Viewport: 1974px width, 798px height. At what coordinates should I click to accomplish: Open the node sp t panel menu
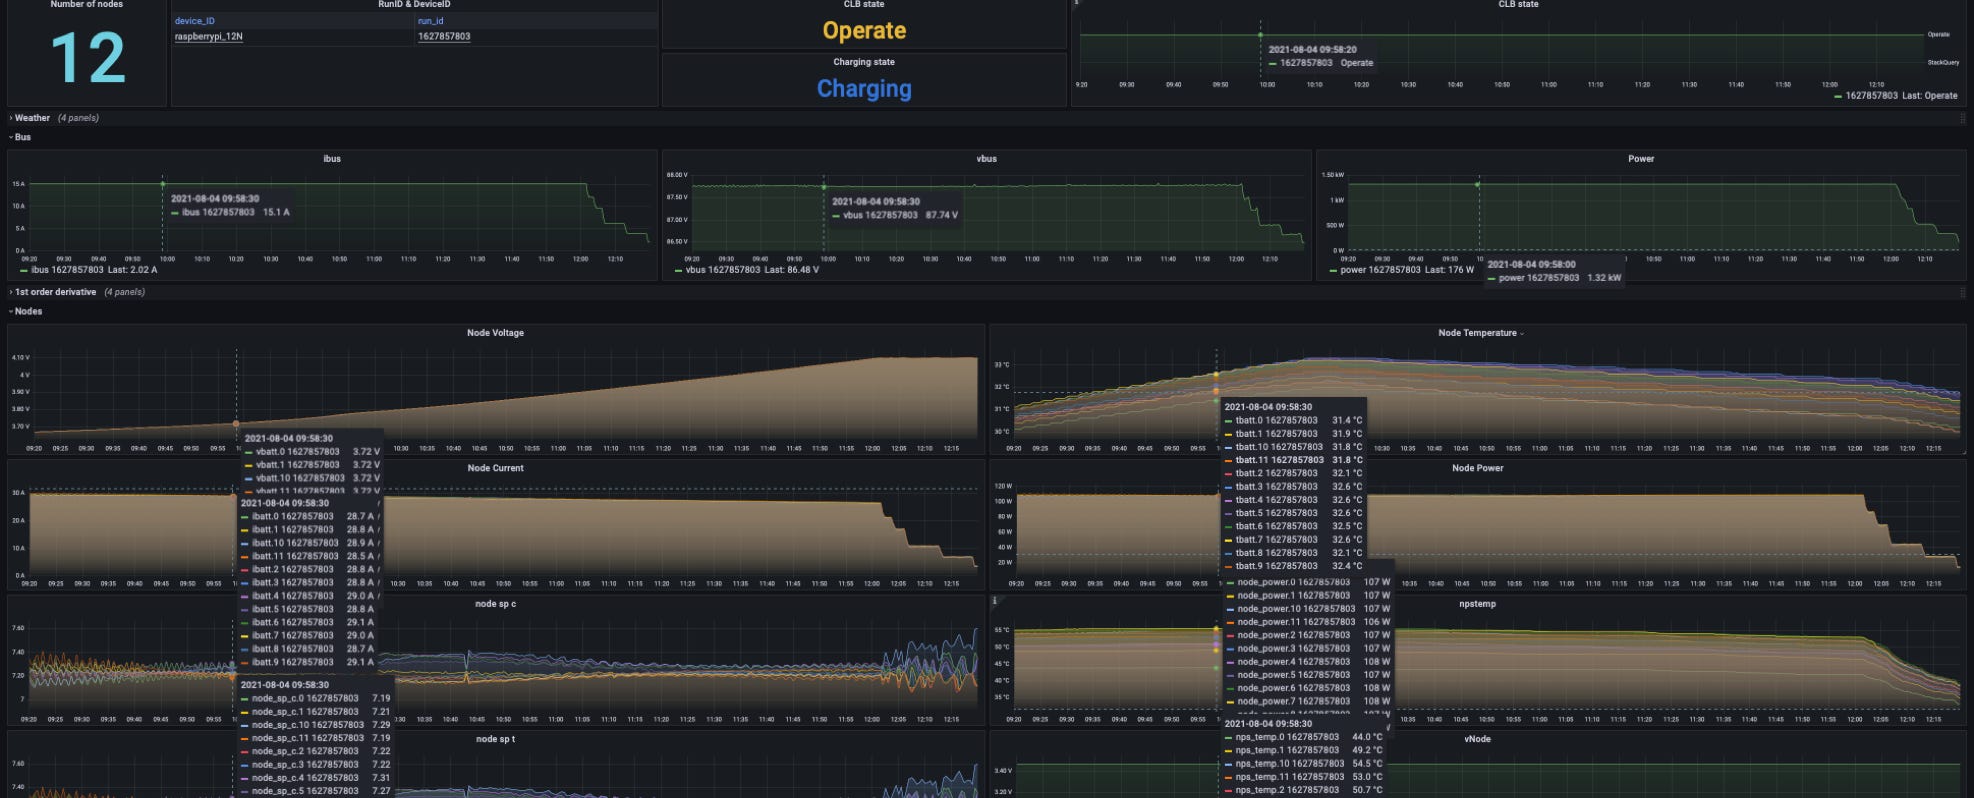coord(495,739)
